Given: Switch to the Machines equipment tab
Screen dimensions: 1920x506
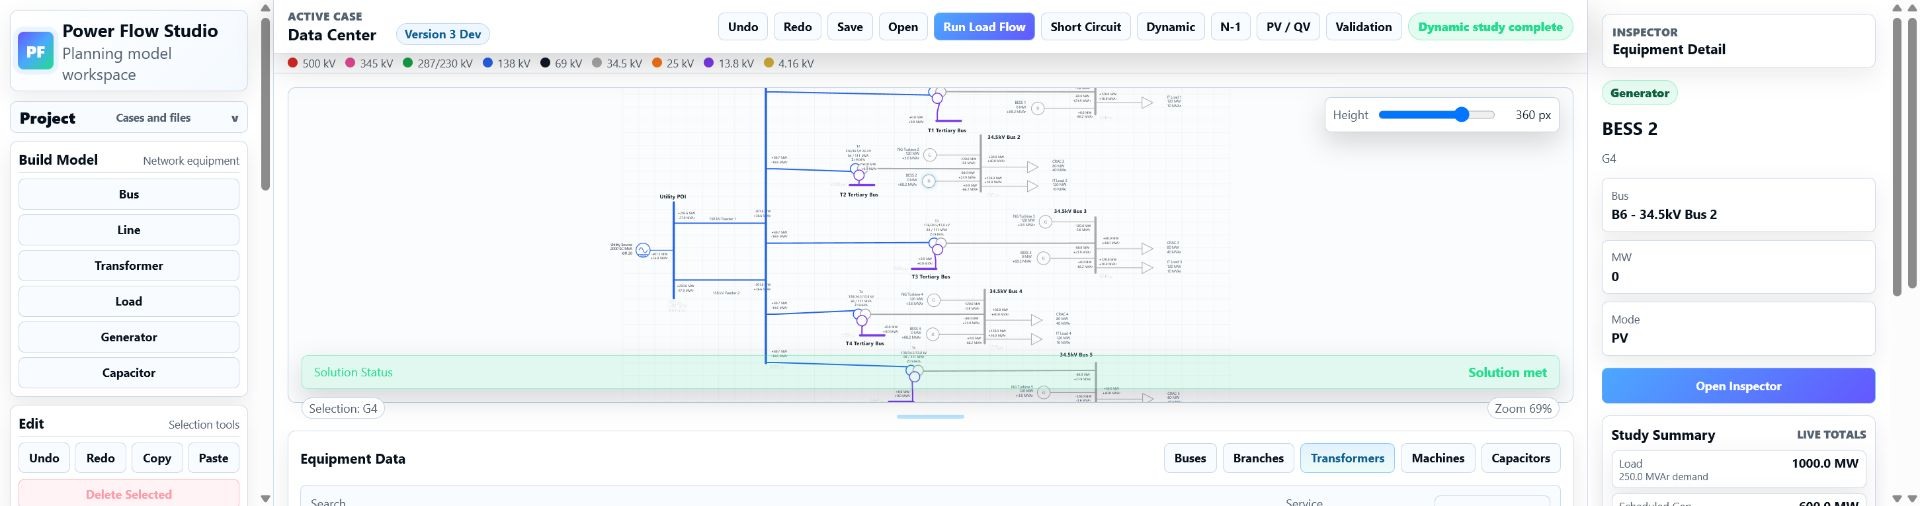Looking at the screenshot, I should 1438,458.
